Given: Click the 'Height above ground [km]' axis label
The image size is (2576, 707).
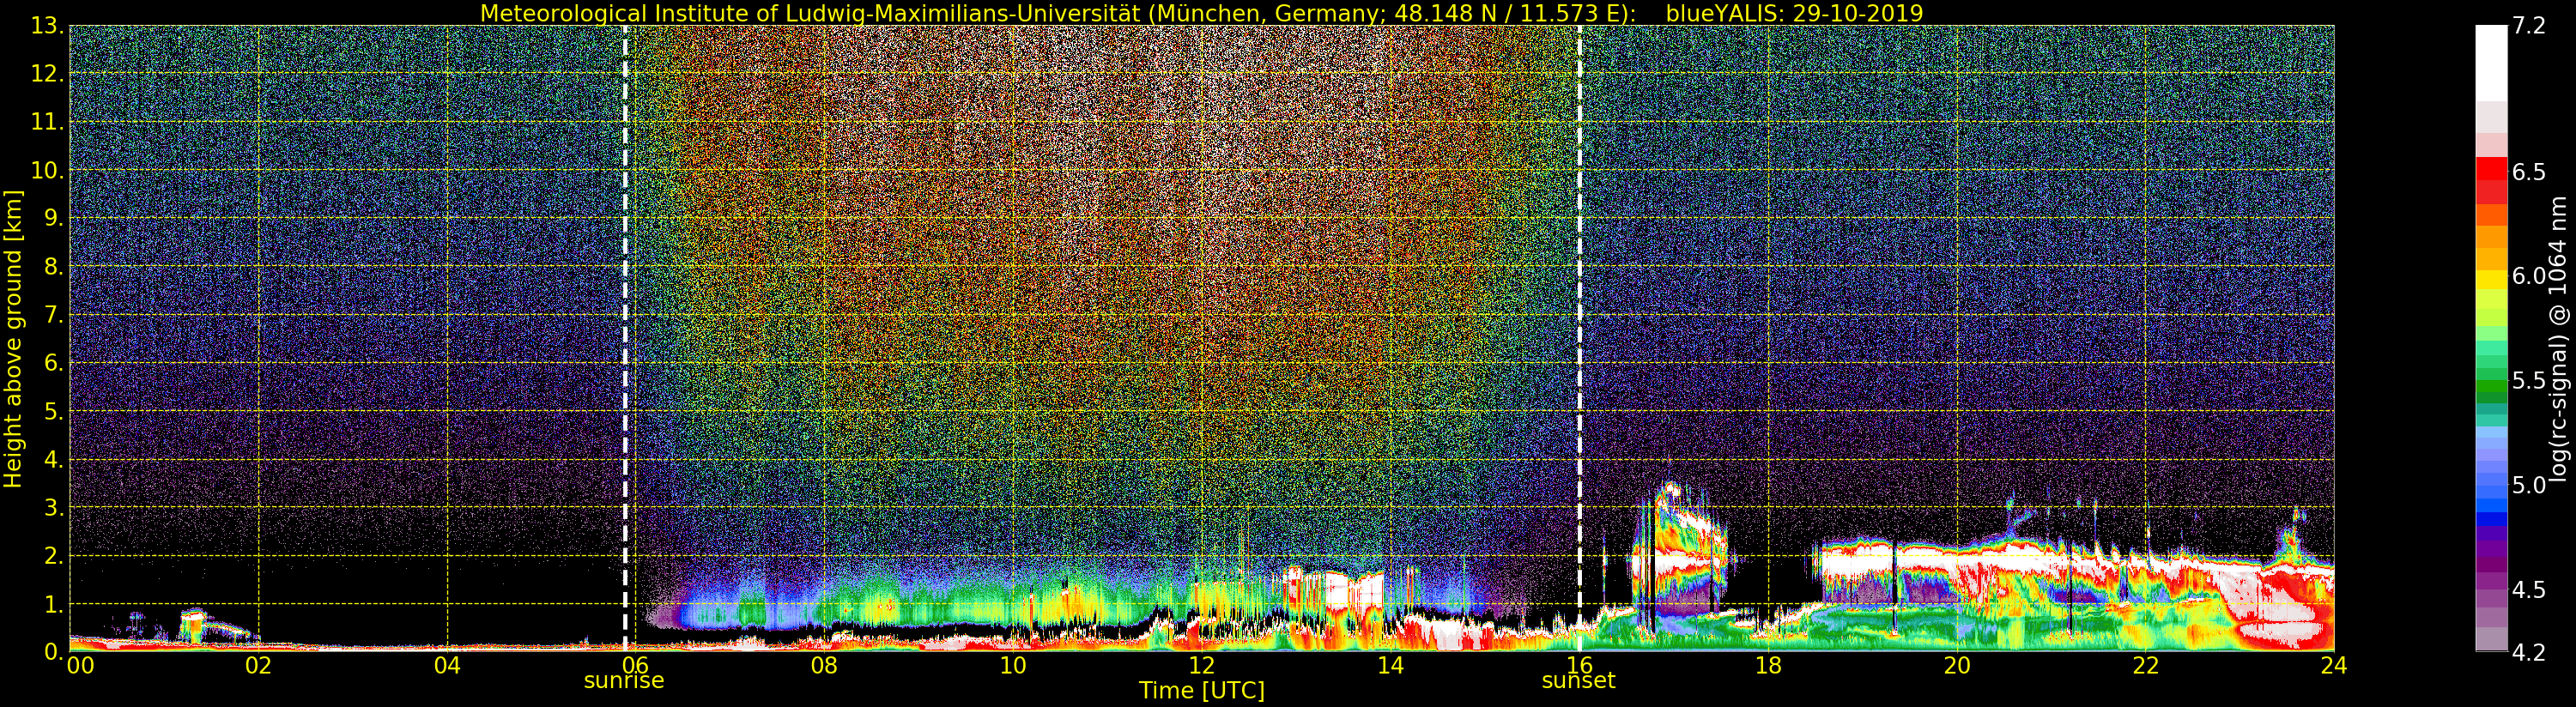Looking at the screenshot, I should pos(13,339).
